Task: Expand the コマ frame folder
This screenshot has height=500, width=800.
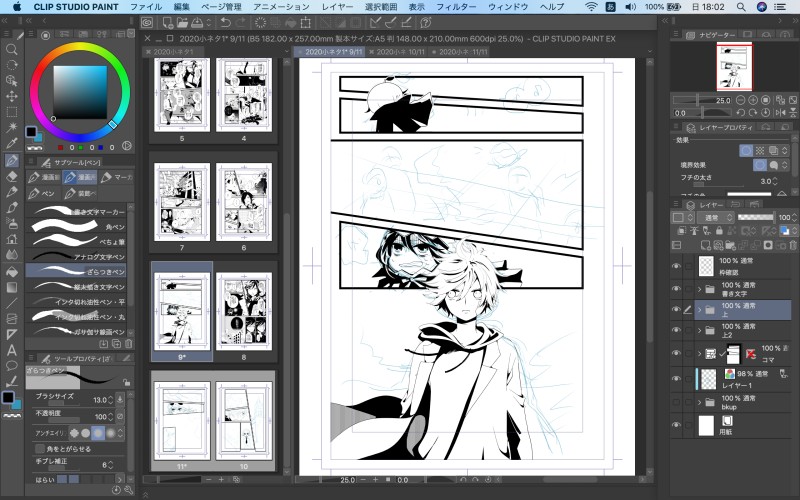Action: [x=699, y=353]
